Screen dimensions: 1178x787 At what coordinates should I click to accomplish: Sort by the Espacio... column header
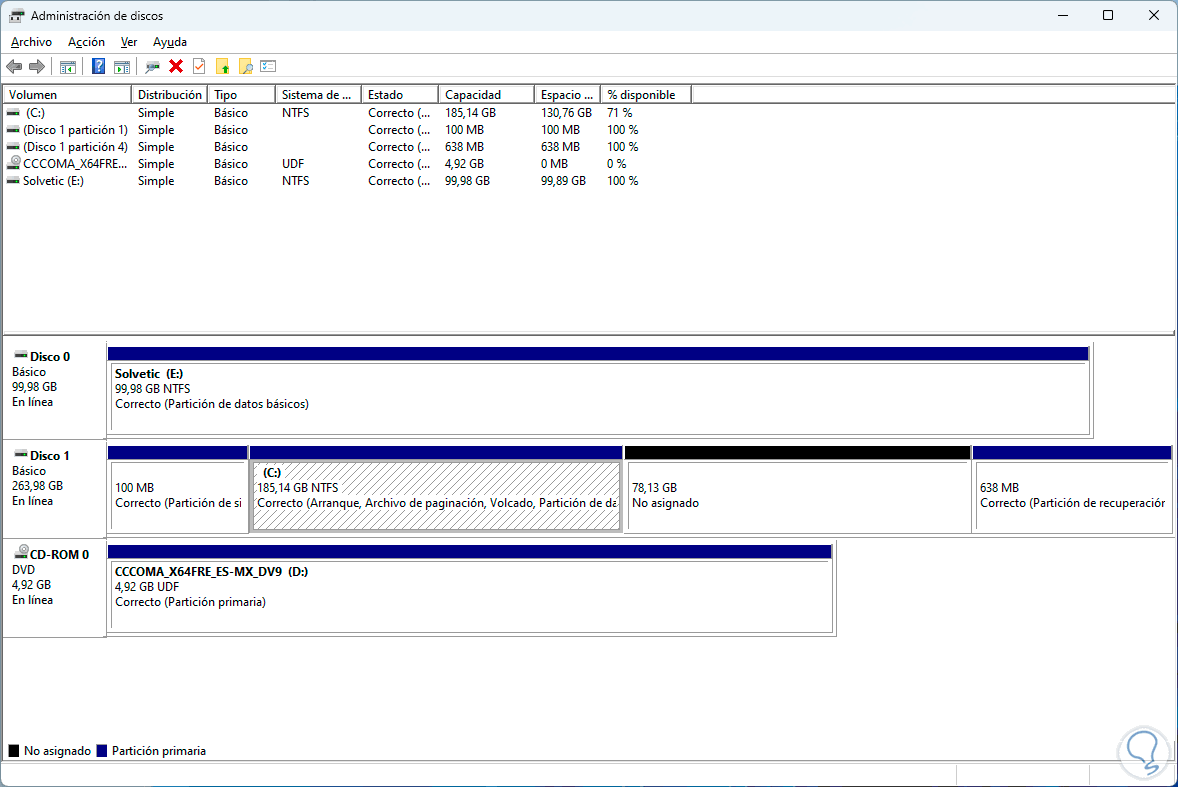coord(567,95)
